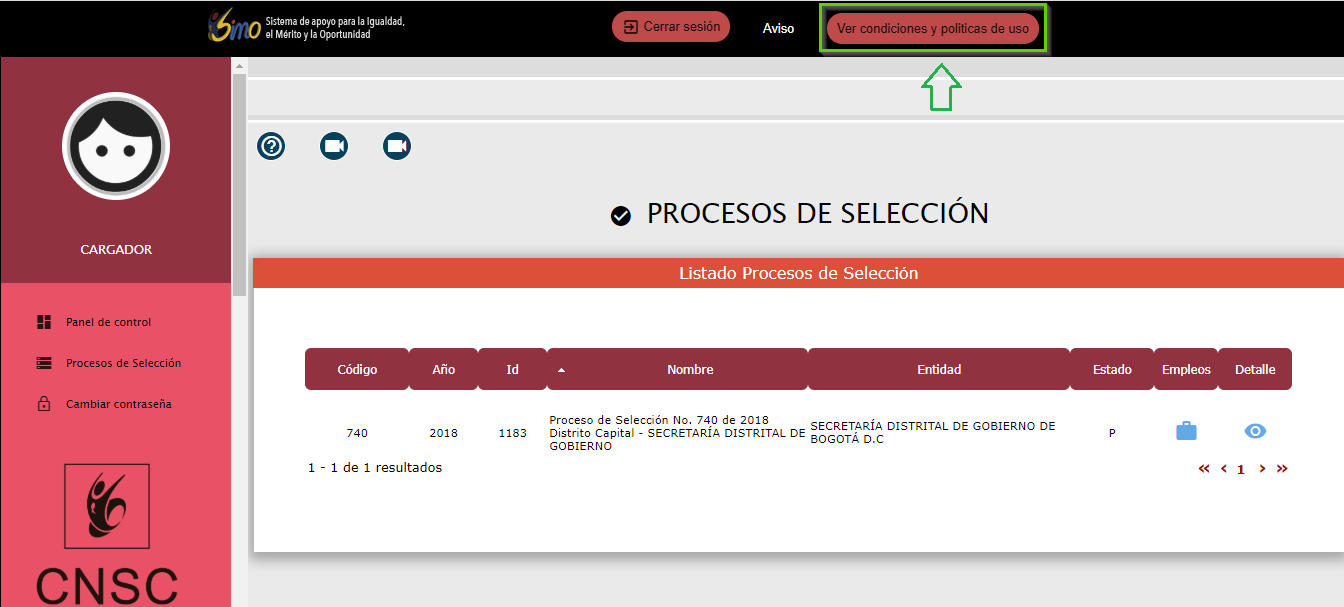1344x607 pixels.
Task: Go to the last results page
Action: point(1282,469)
